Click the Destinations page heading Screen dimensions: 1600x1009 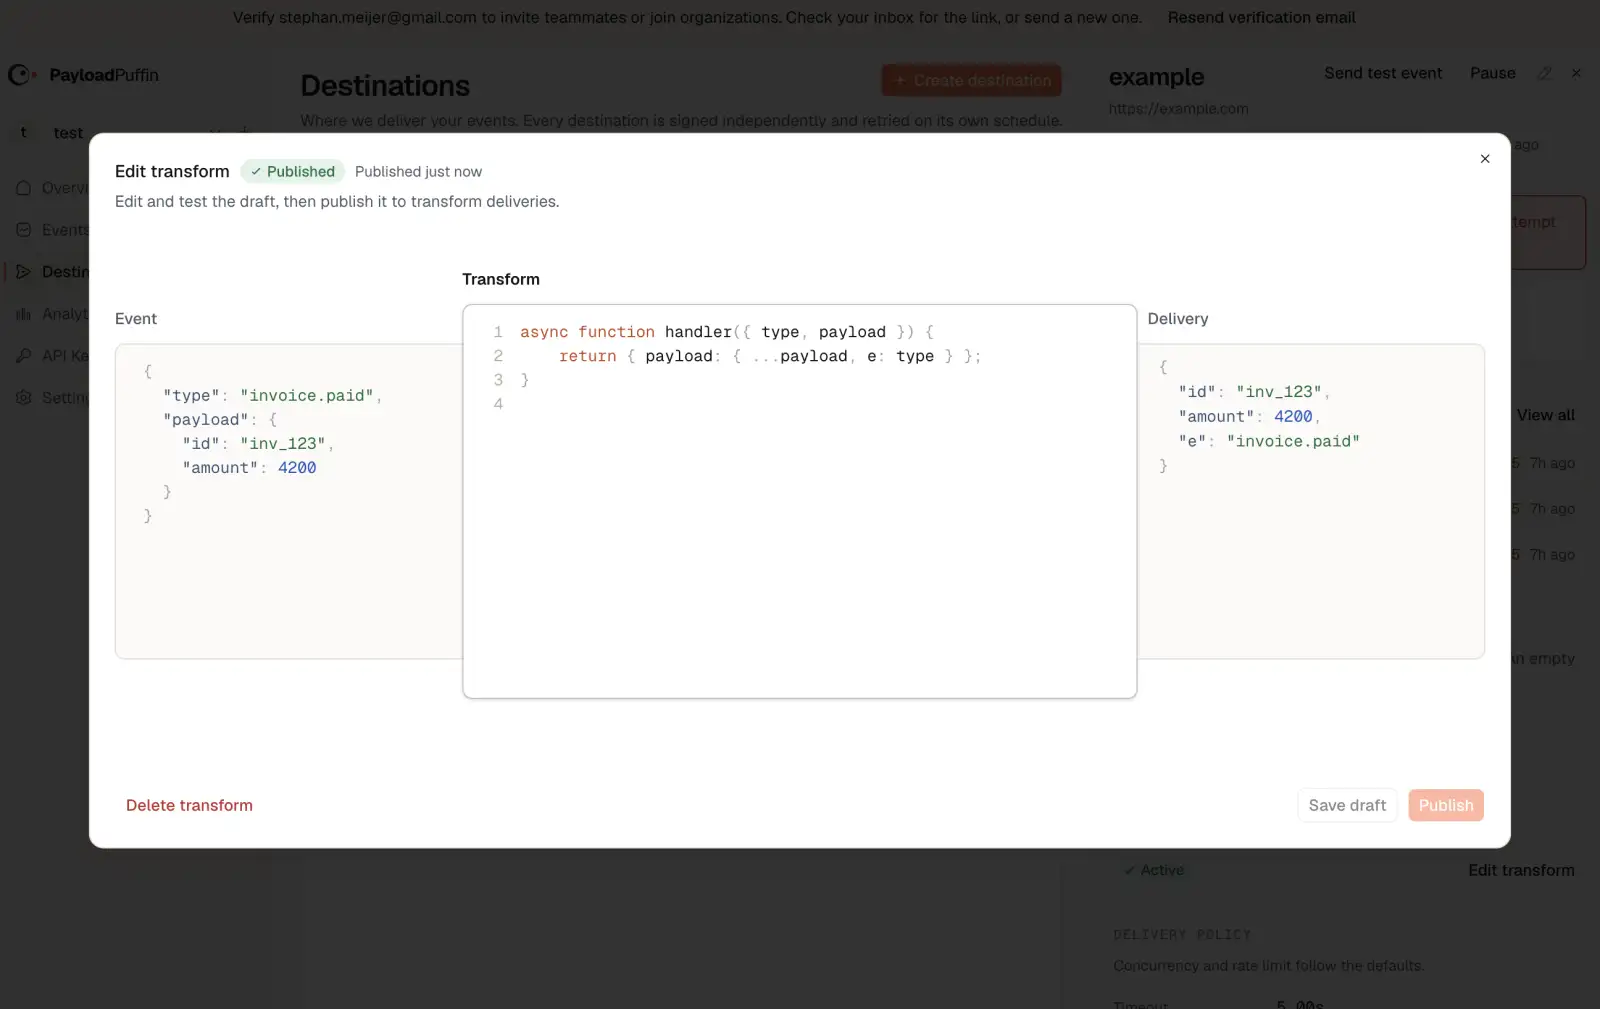(385, 86)
